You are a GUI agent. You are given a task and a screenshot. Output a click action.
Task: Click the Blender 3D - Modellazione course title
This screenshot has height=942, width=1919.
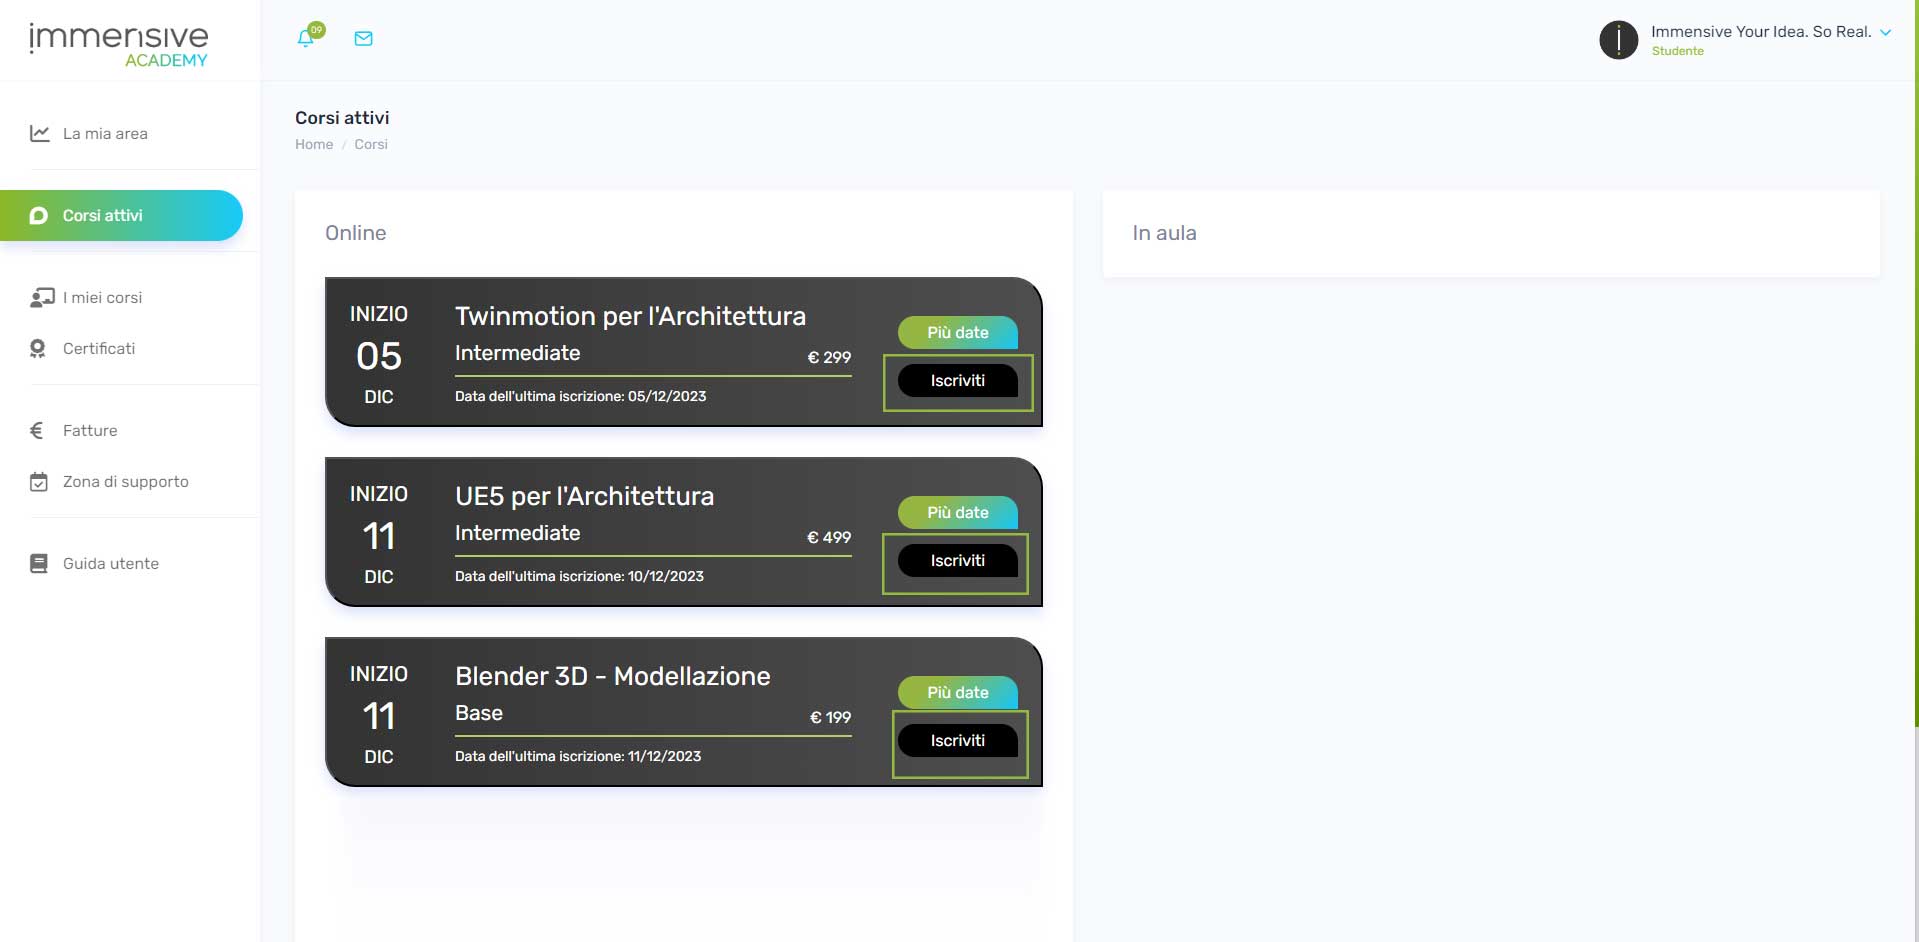pyautogui.click(x=612, y=676)
